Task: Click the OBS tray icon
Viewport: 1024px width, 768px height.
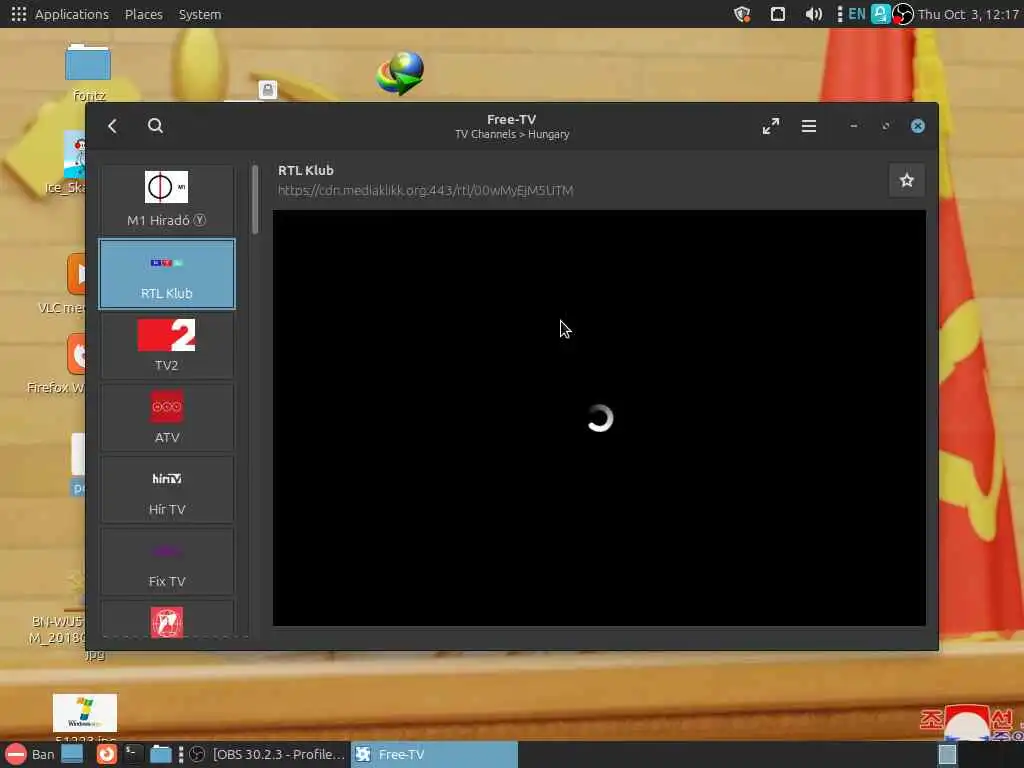Action: coord(903,14)
